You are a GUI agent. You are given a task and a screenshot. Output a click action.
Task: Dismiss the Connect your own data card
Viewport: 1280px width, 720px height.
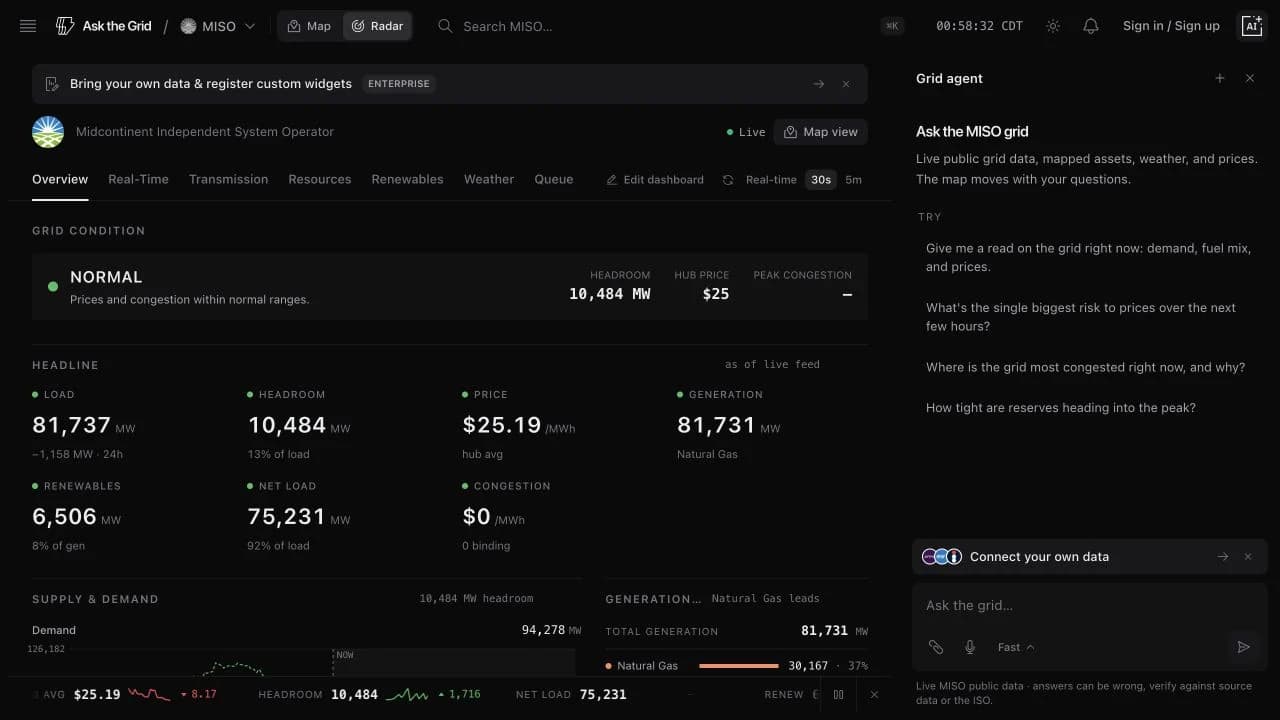[x=1248, y=557]
